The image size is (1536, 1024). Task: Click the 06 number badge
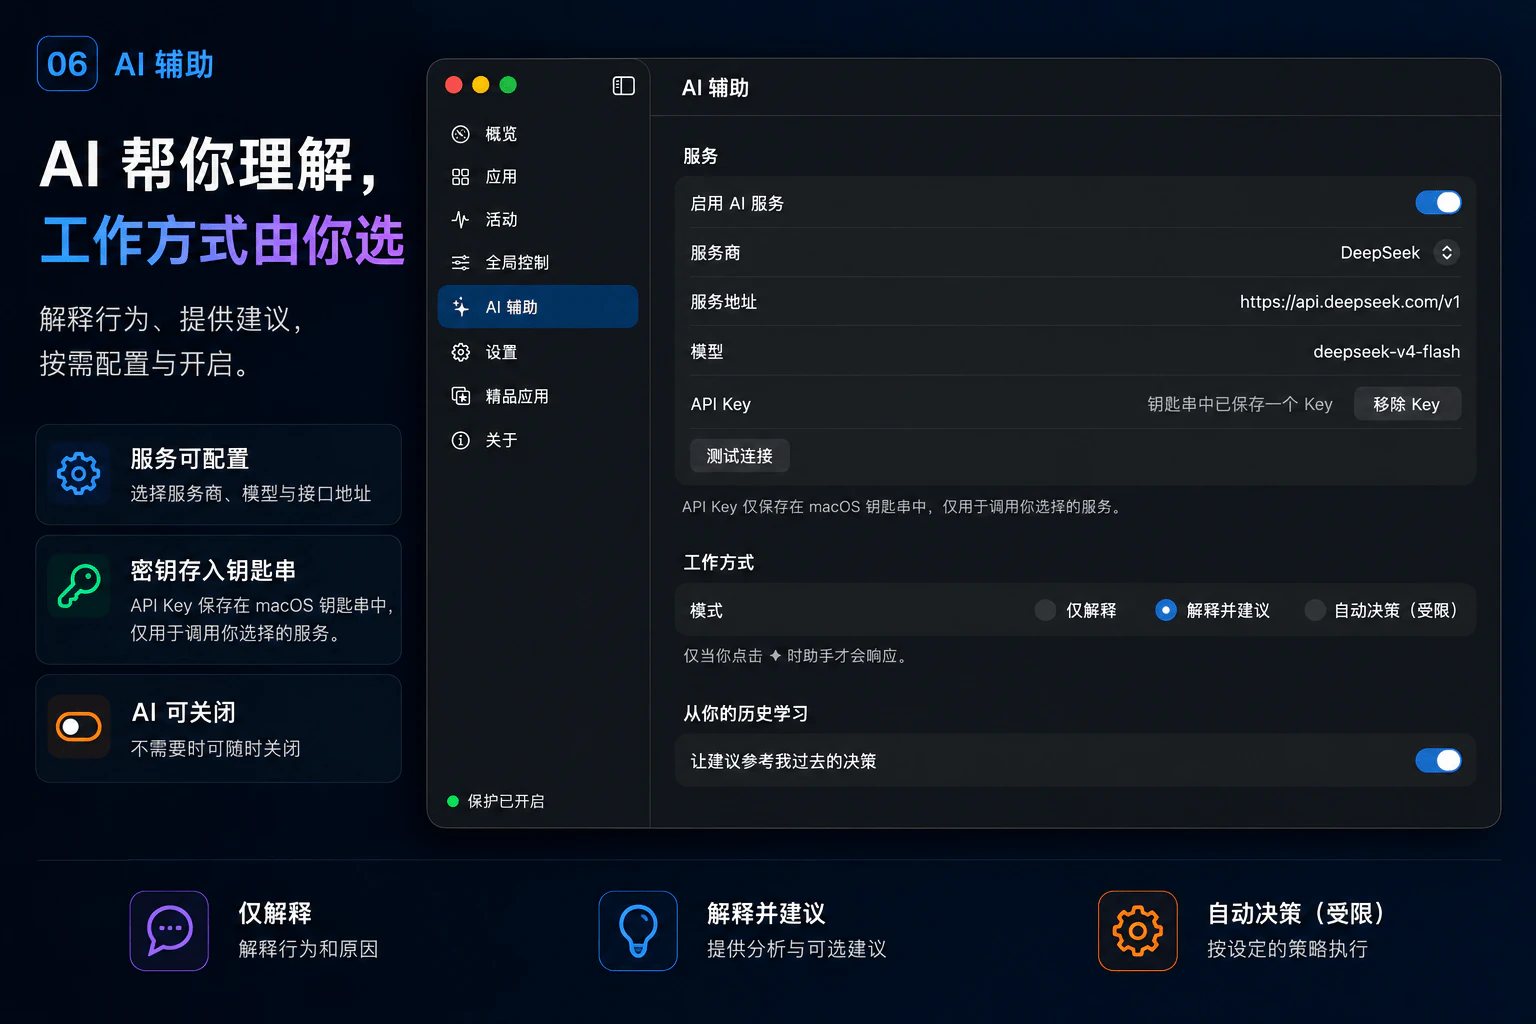(x=67, y=64)
